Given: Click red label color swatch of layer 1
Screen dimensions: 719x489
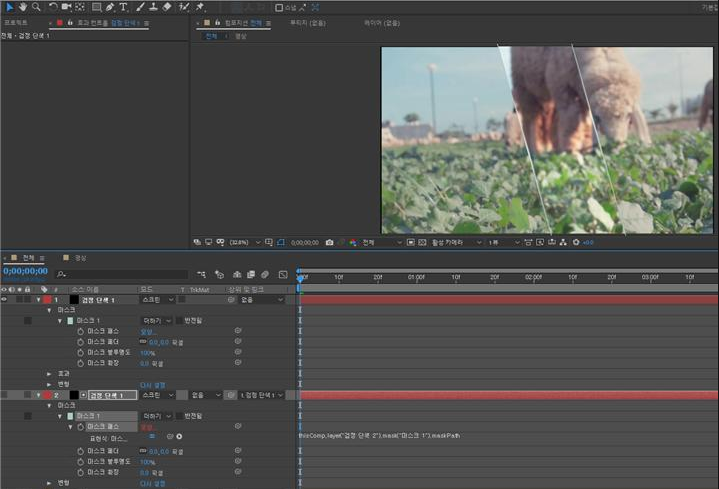Looking at the screenshot, I should pyautogui.click(x=47, y=300).
